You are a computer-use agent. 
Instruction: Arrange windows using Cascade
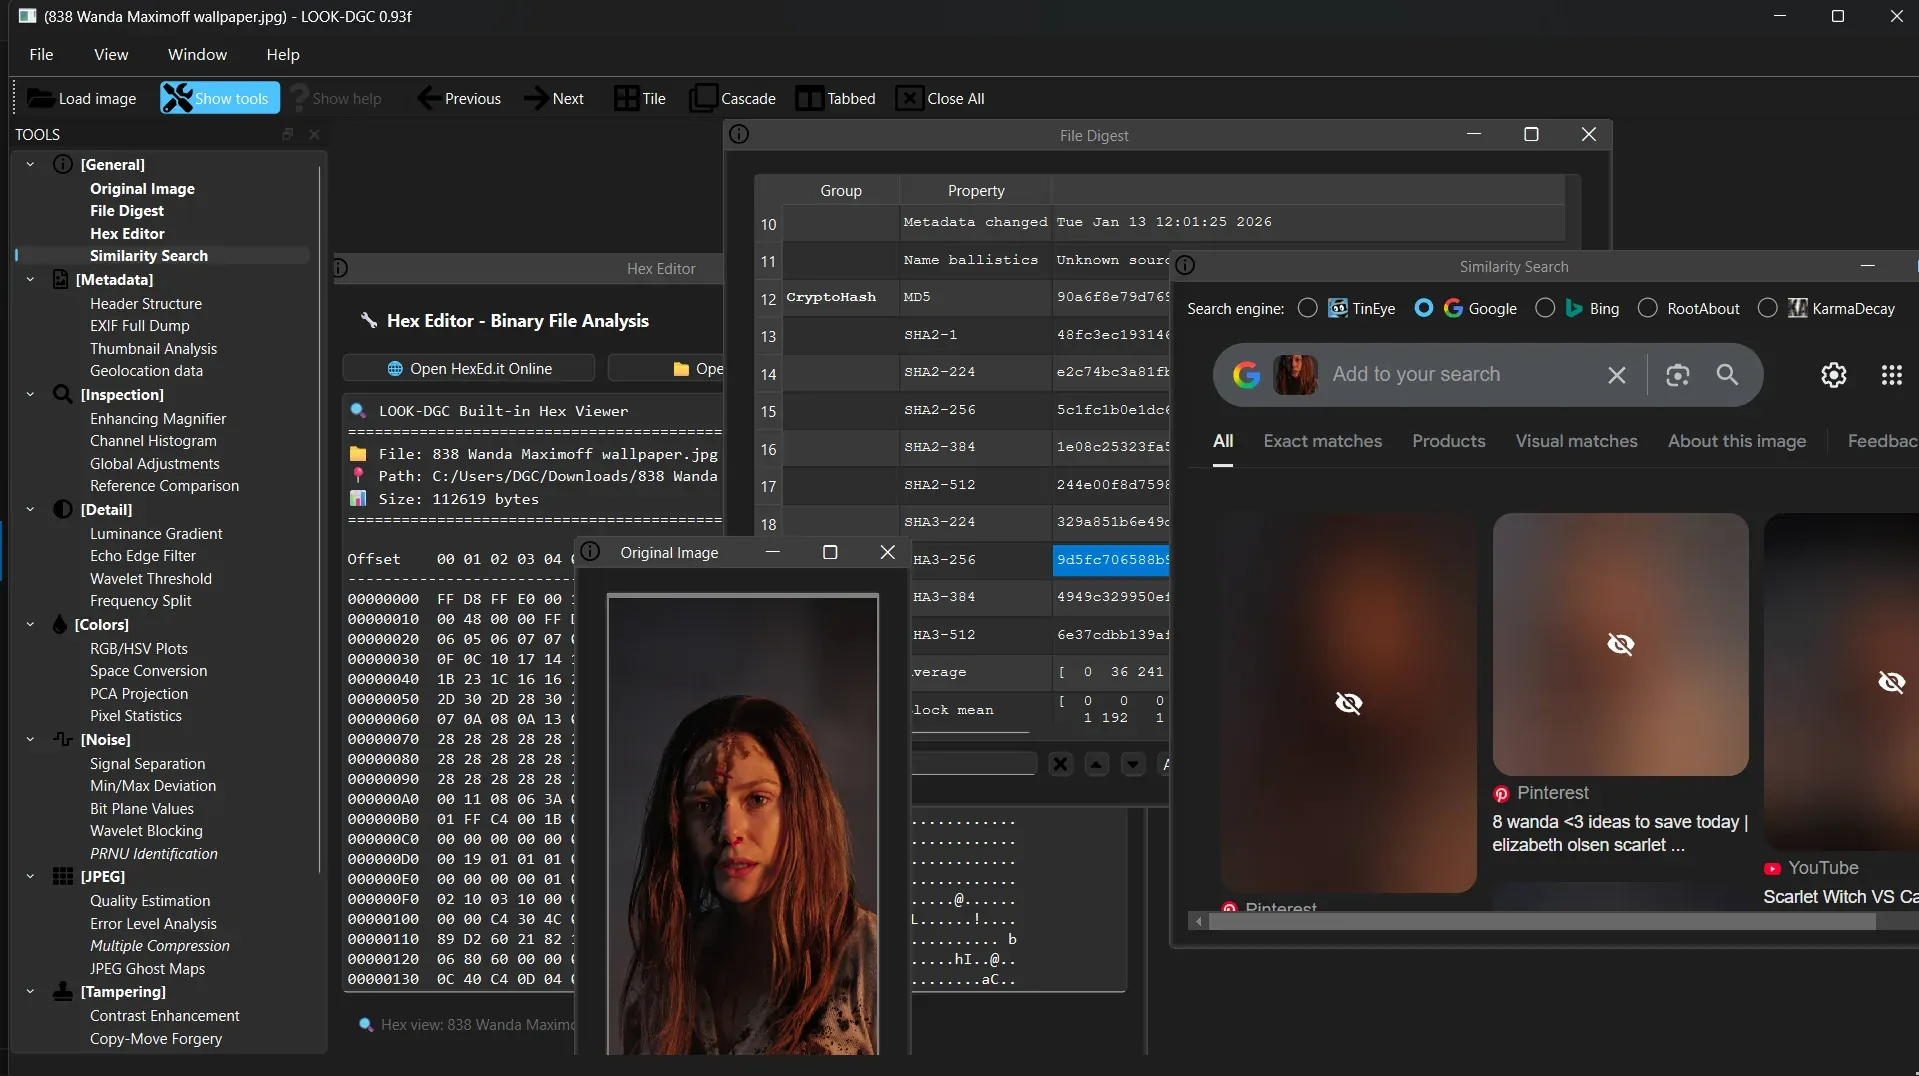(733, 98)
